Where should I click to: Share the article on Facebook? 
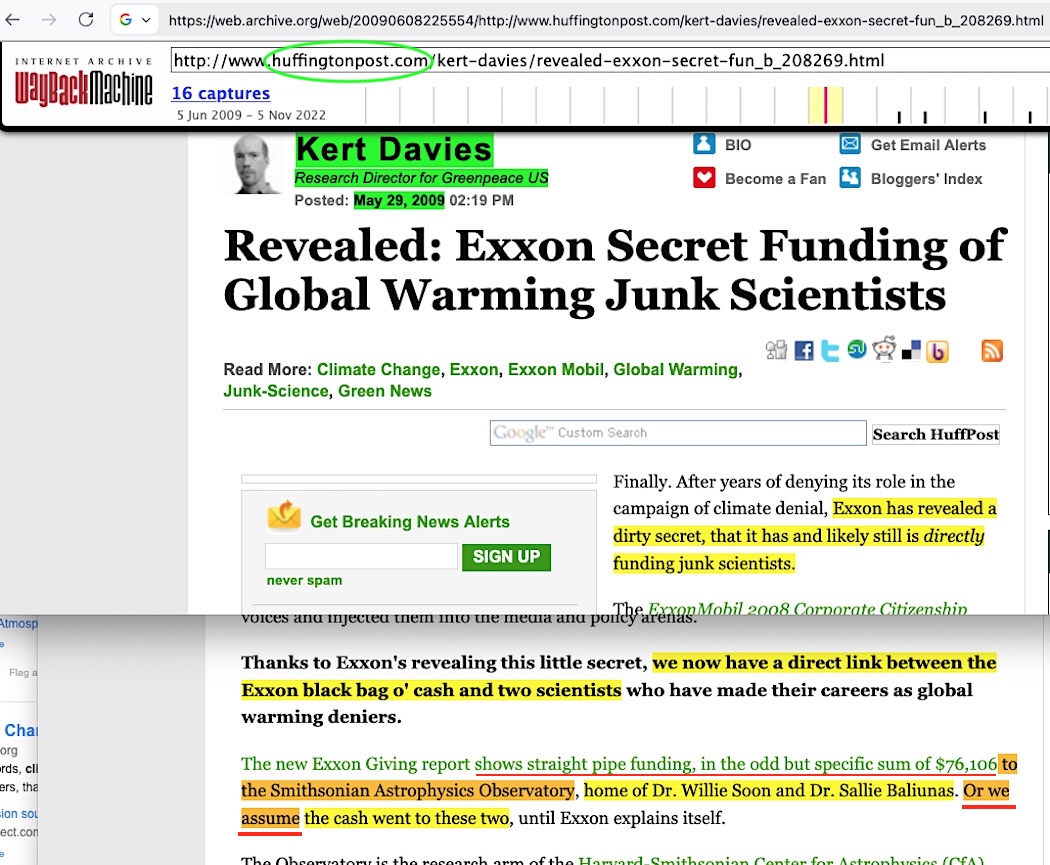[804, 351]
